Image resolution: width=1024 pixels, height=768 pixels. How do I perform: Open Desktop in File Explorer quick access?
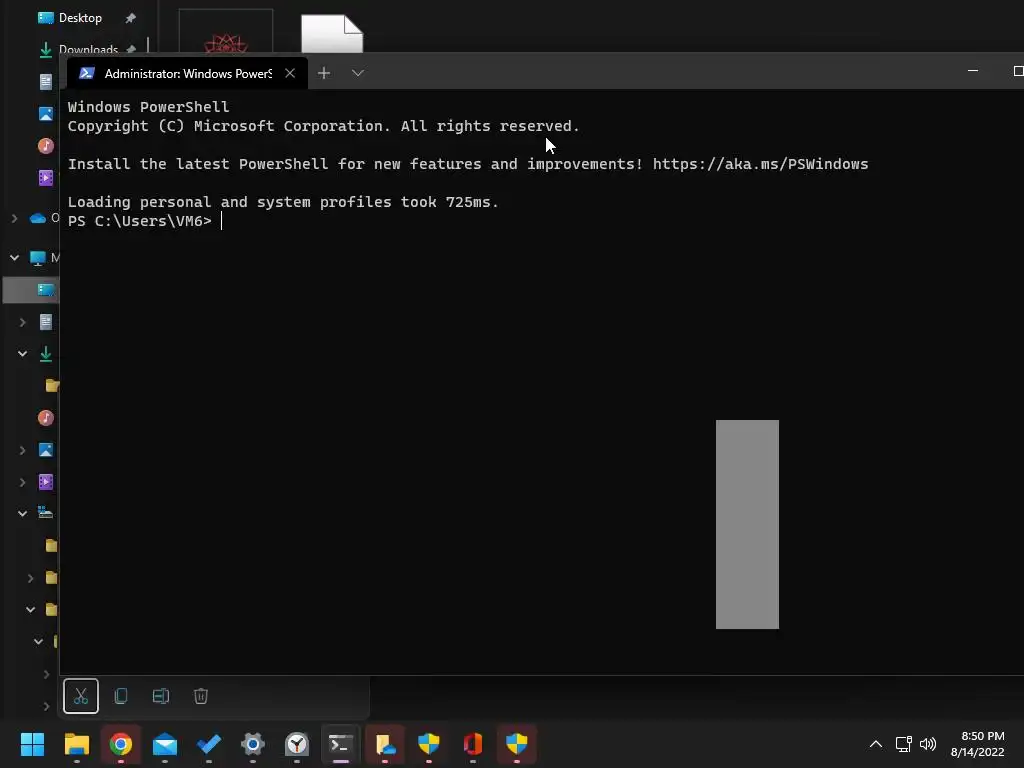coord(80,18)
